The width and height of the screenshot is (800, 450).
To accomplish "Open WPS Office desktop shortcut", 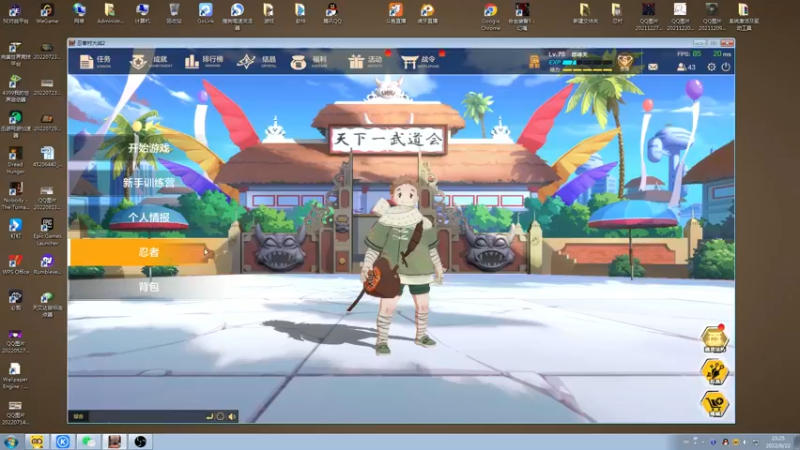I will [x=15, y=265].
